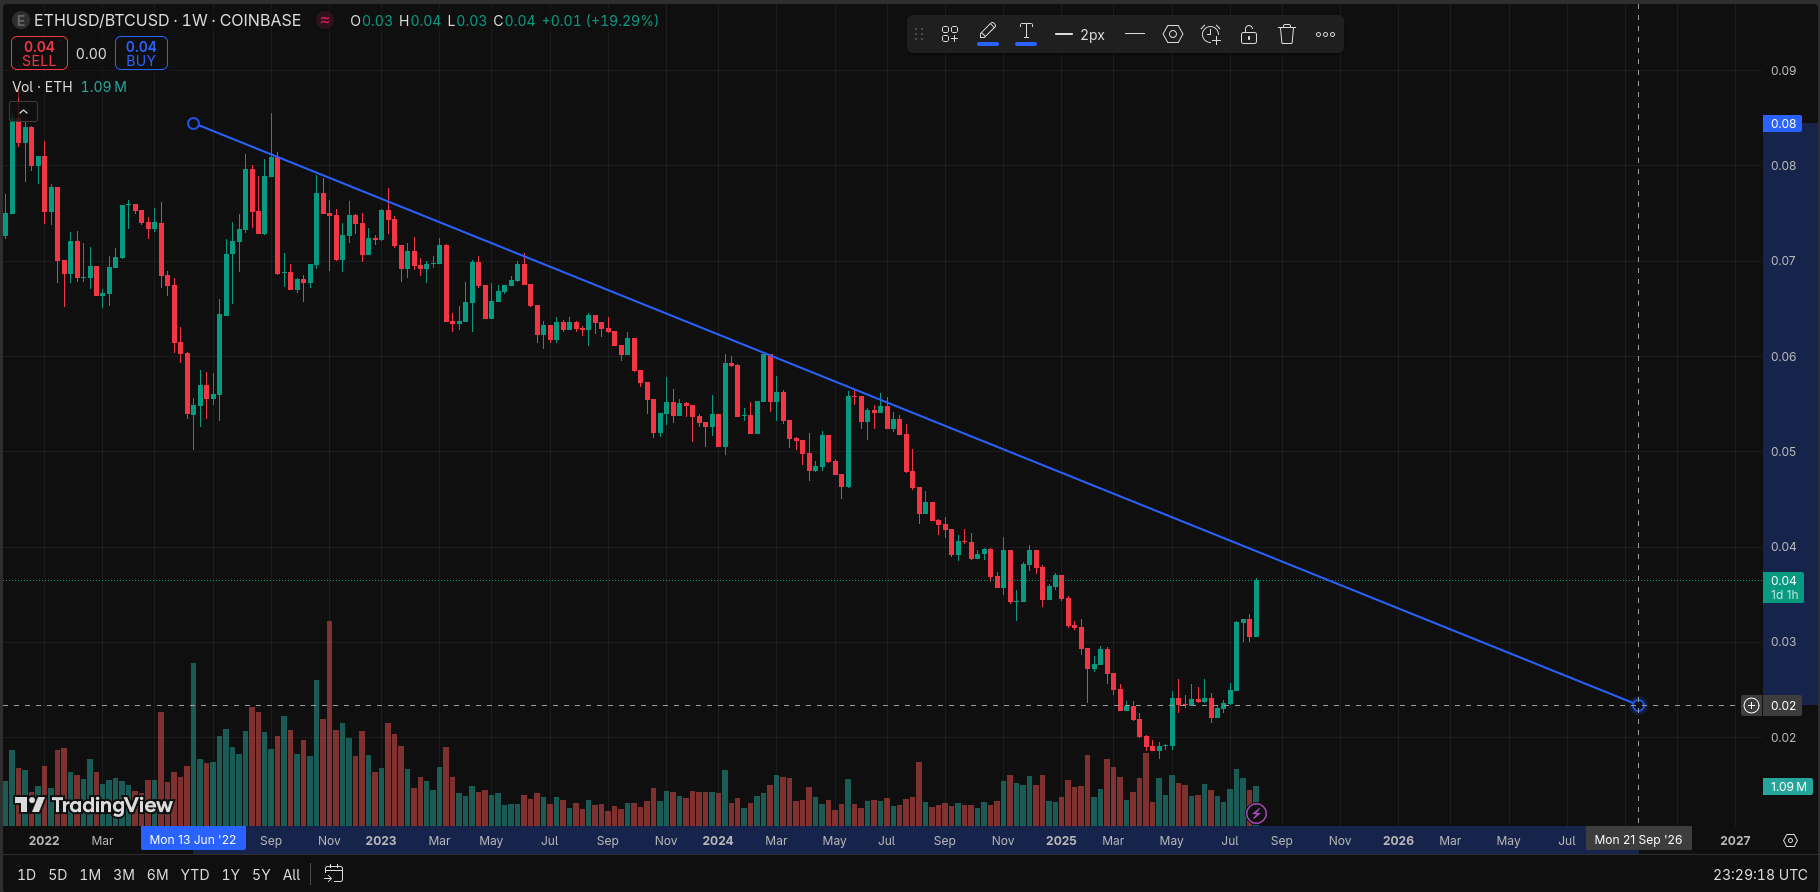Collapse the indicator legend with chevron

(24, 112)
